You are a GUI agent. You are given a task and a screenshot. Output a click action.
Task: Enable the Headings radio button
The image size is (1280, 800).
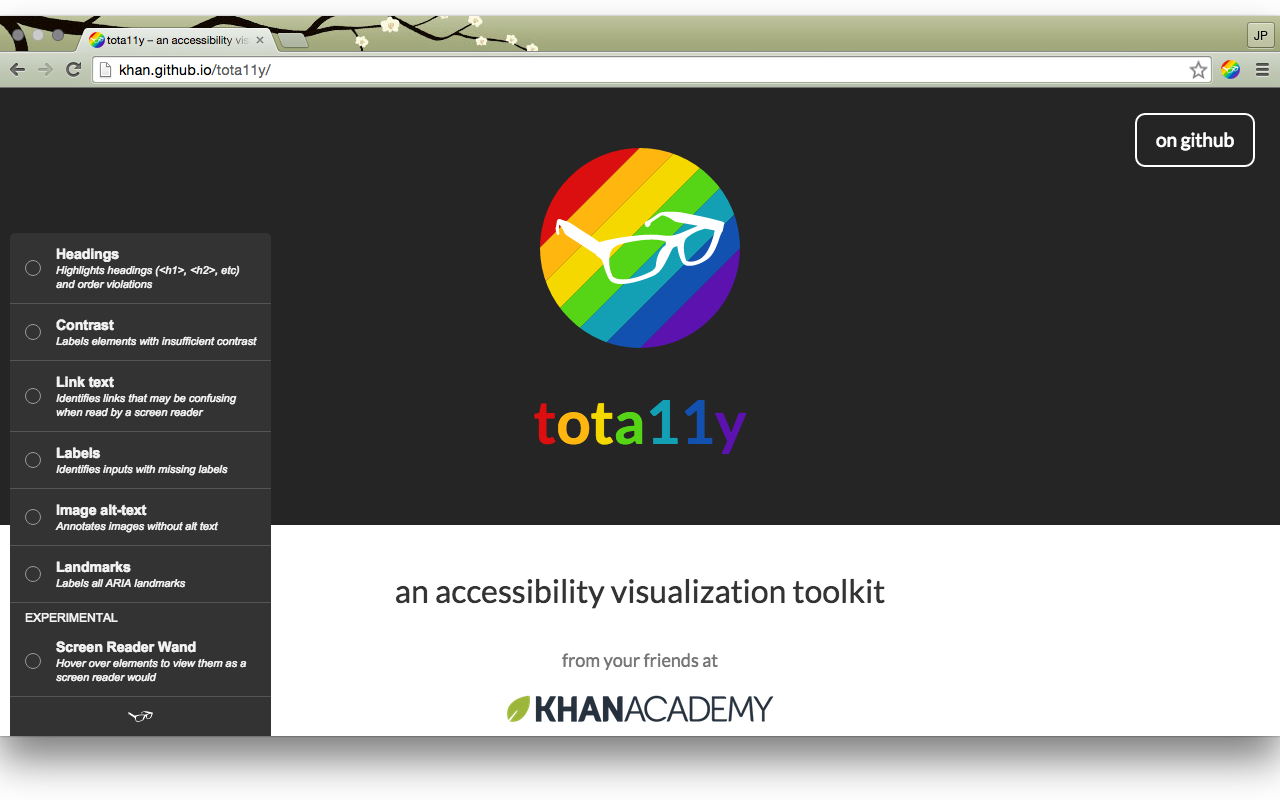[x=33, y=268]
